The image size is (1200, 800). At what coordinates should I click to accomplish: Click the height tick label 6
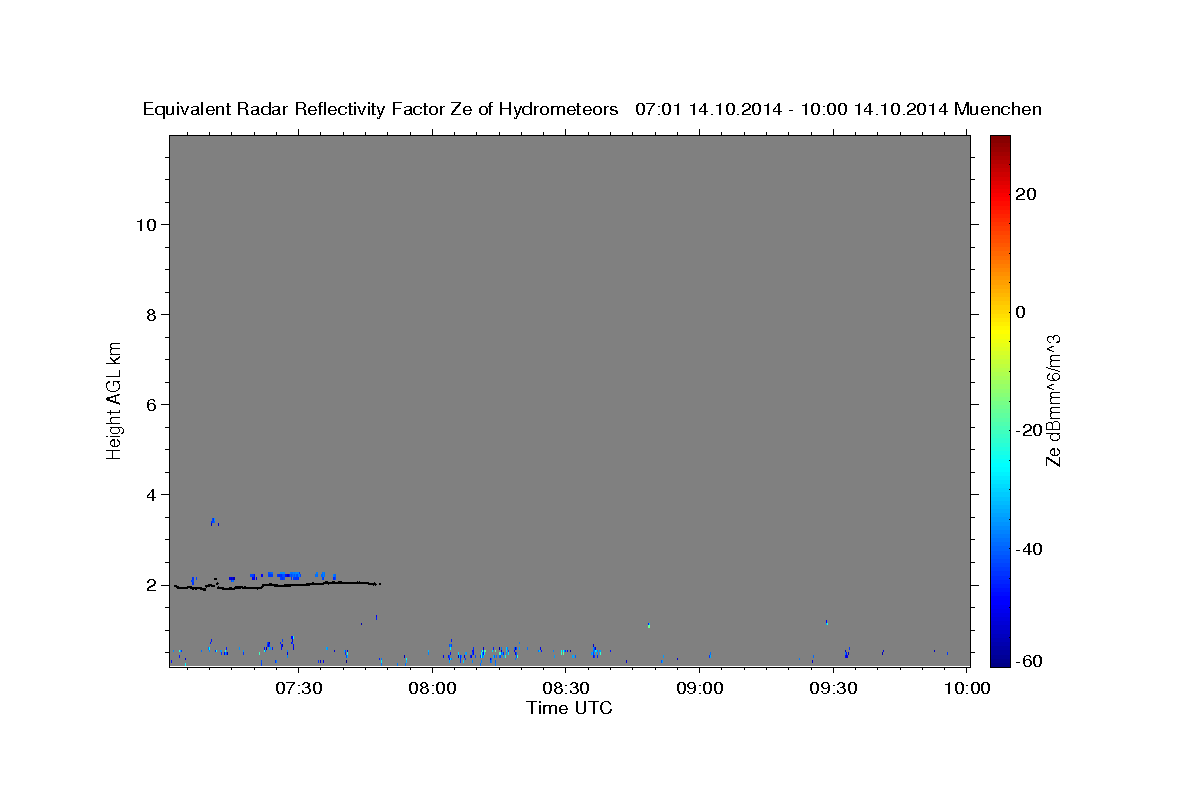[x=152, y=404]
